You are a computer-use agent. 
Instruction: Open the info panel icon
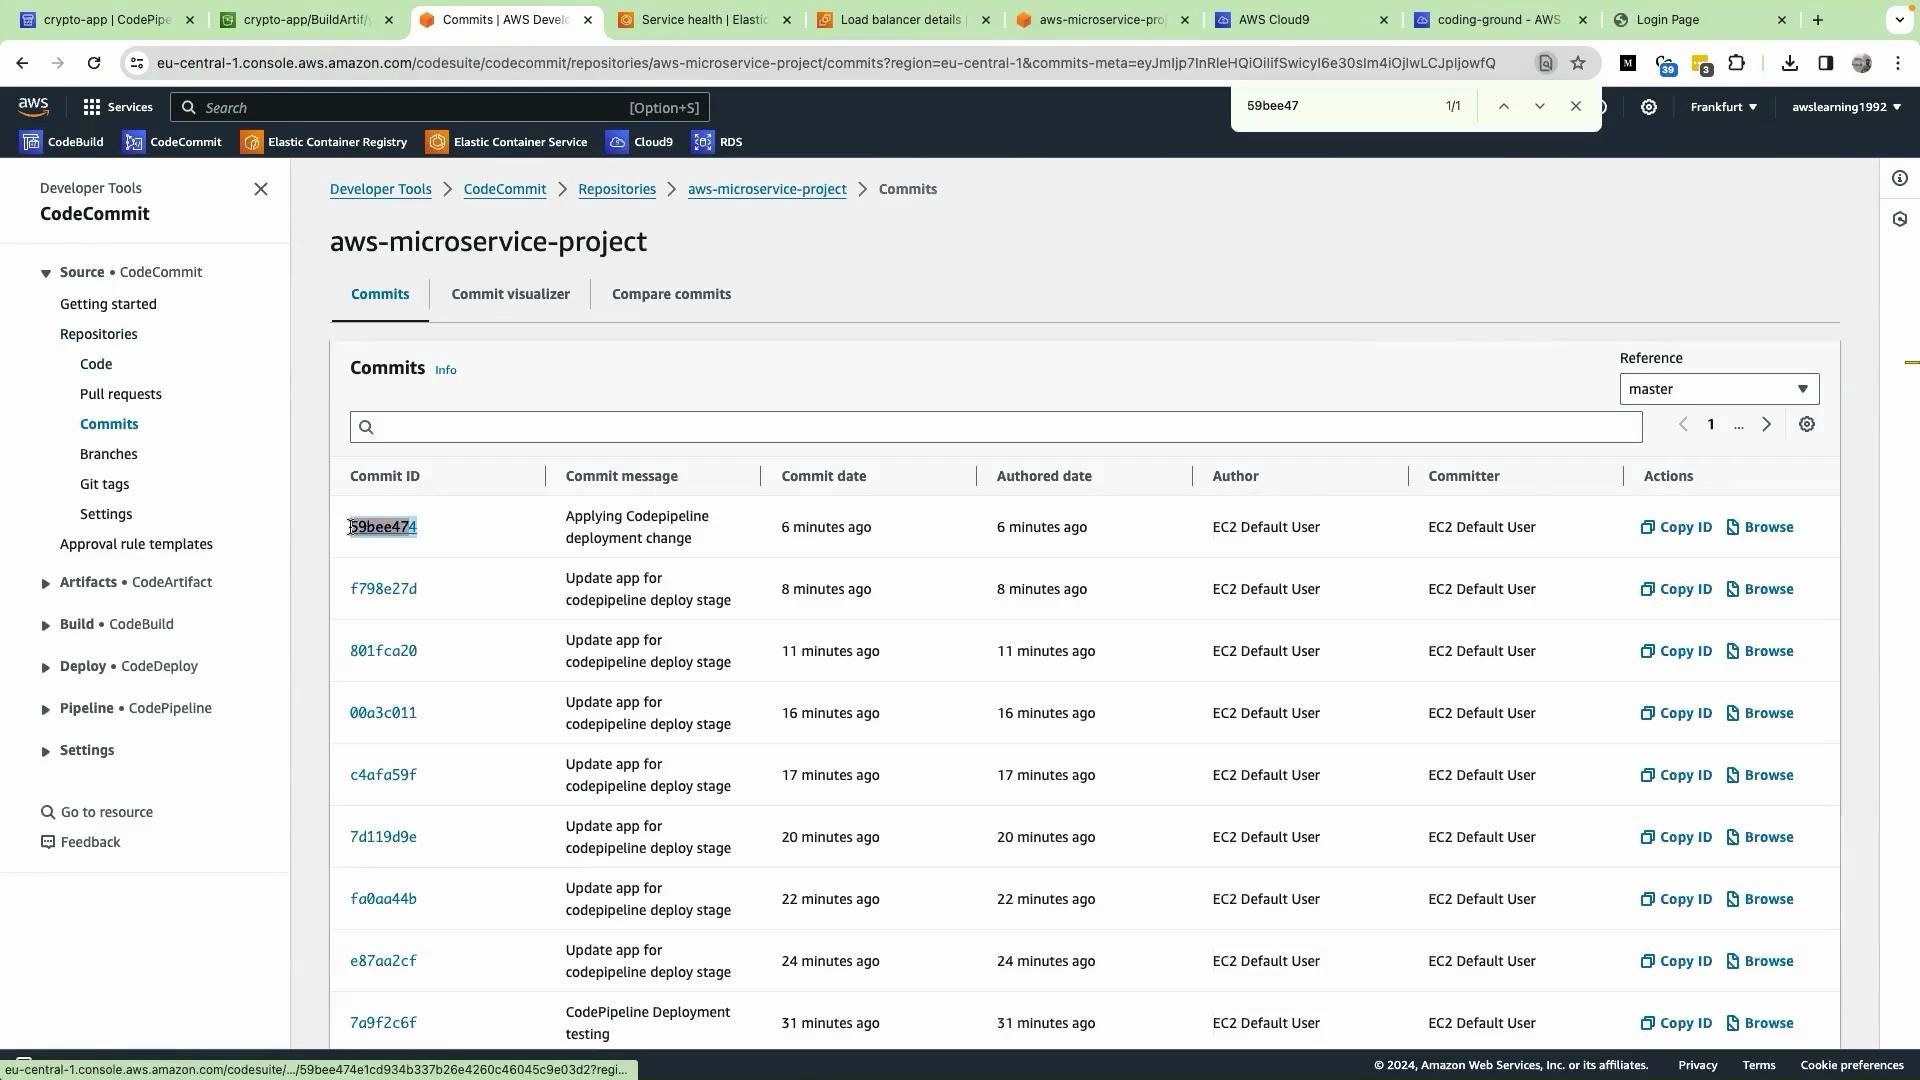[1900, 179]
